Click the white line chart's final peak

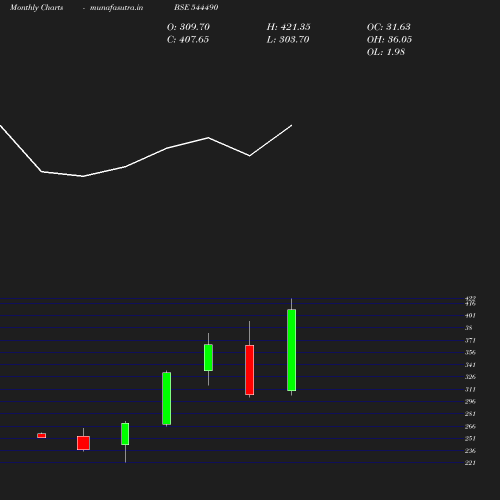click(x=292, y=125)
